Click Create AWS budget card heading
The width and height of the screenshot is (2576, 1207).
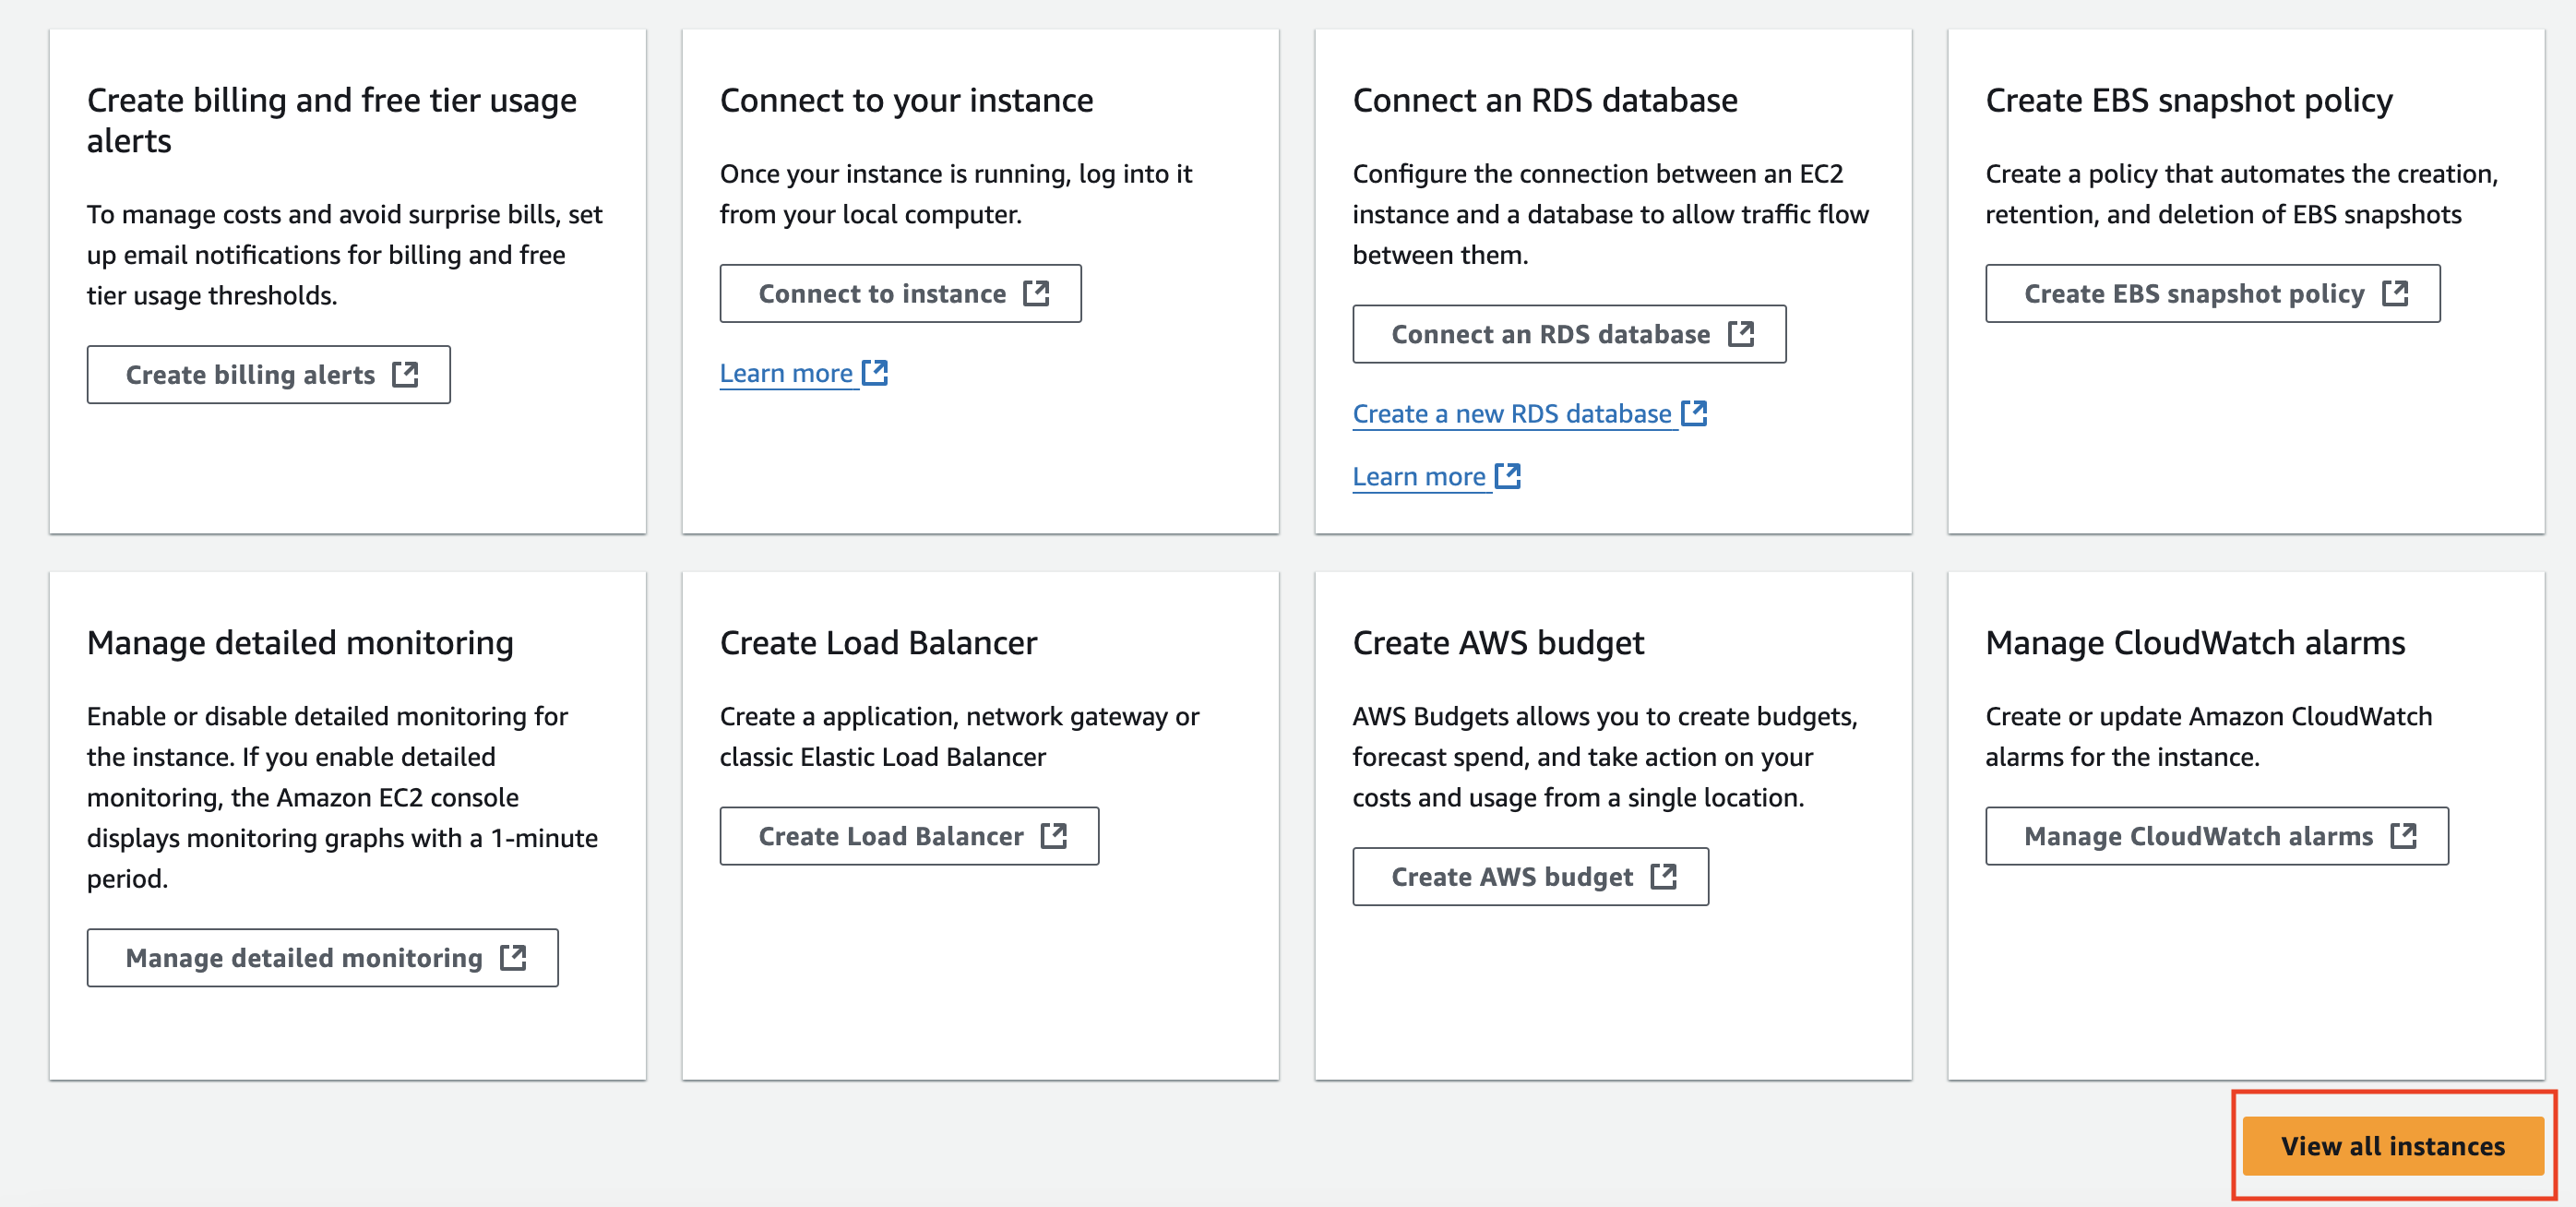click(x=1497, y=642)
